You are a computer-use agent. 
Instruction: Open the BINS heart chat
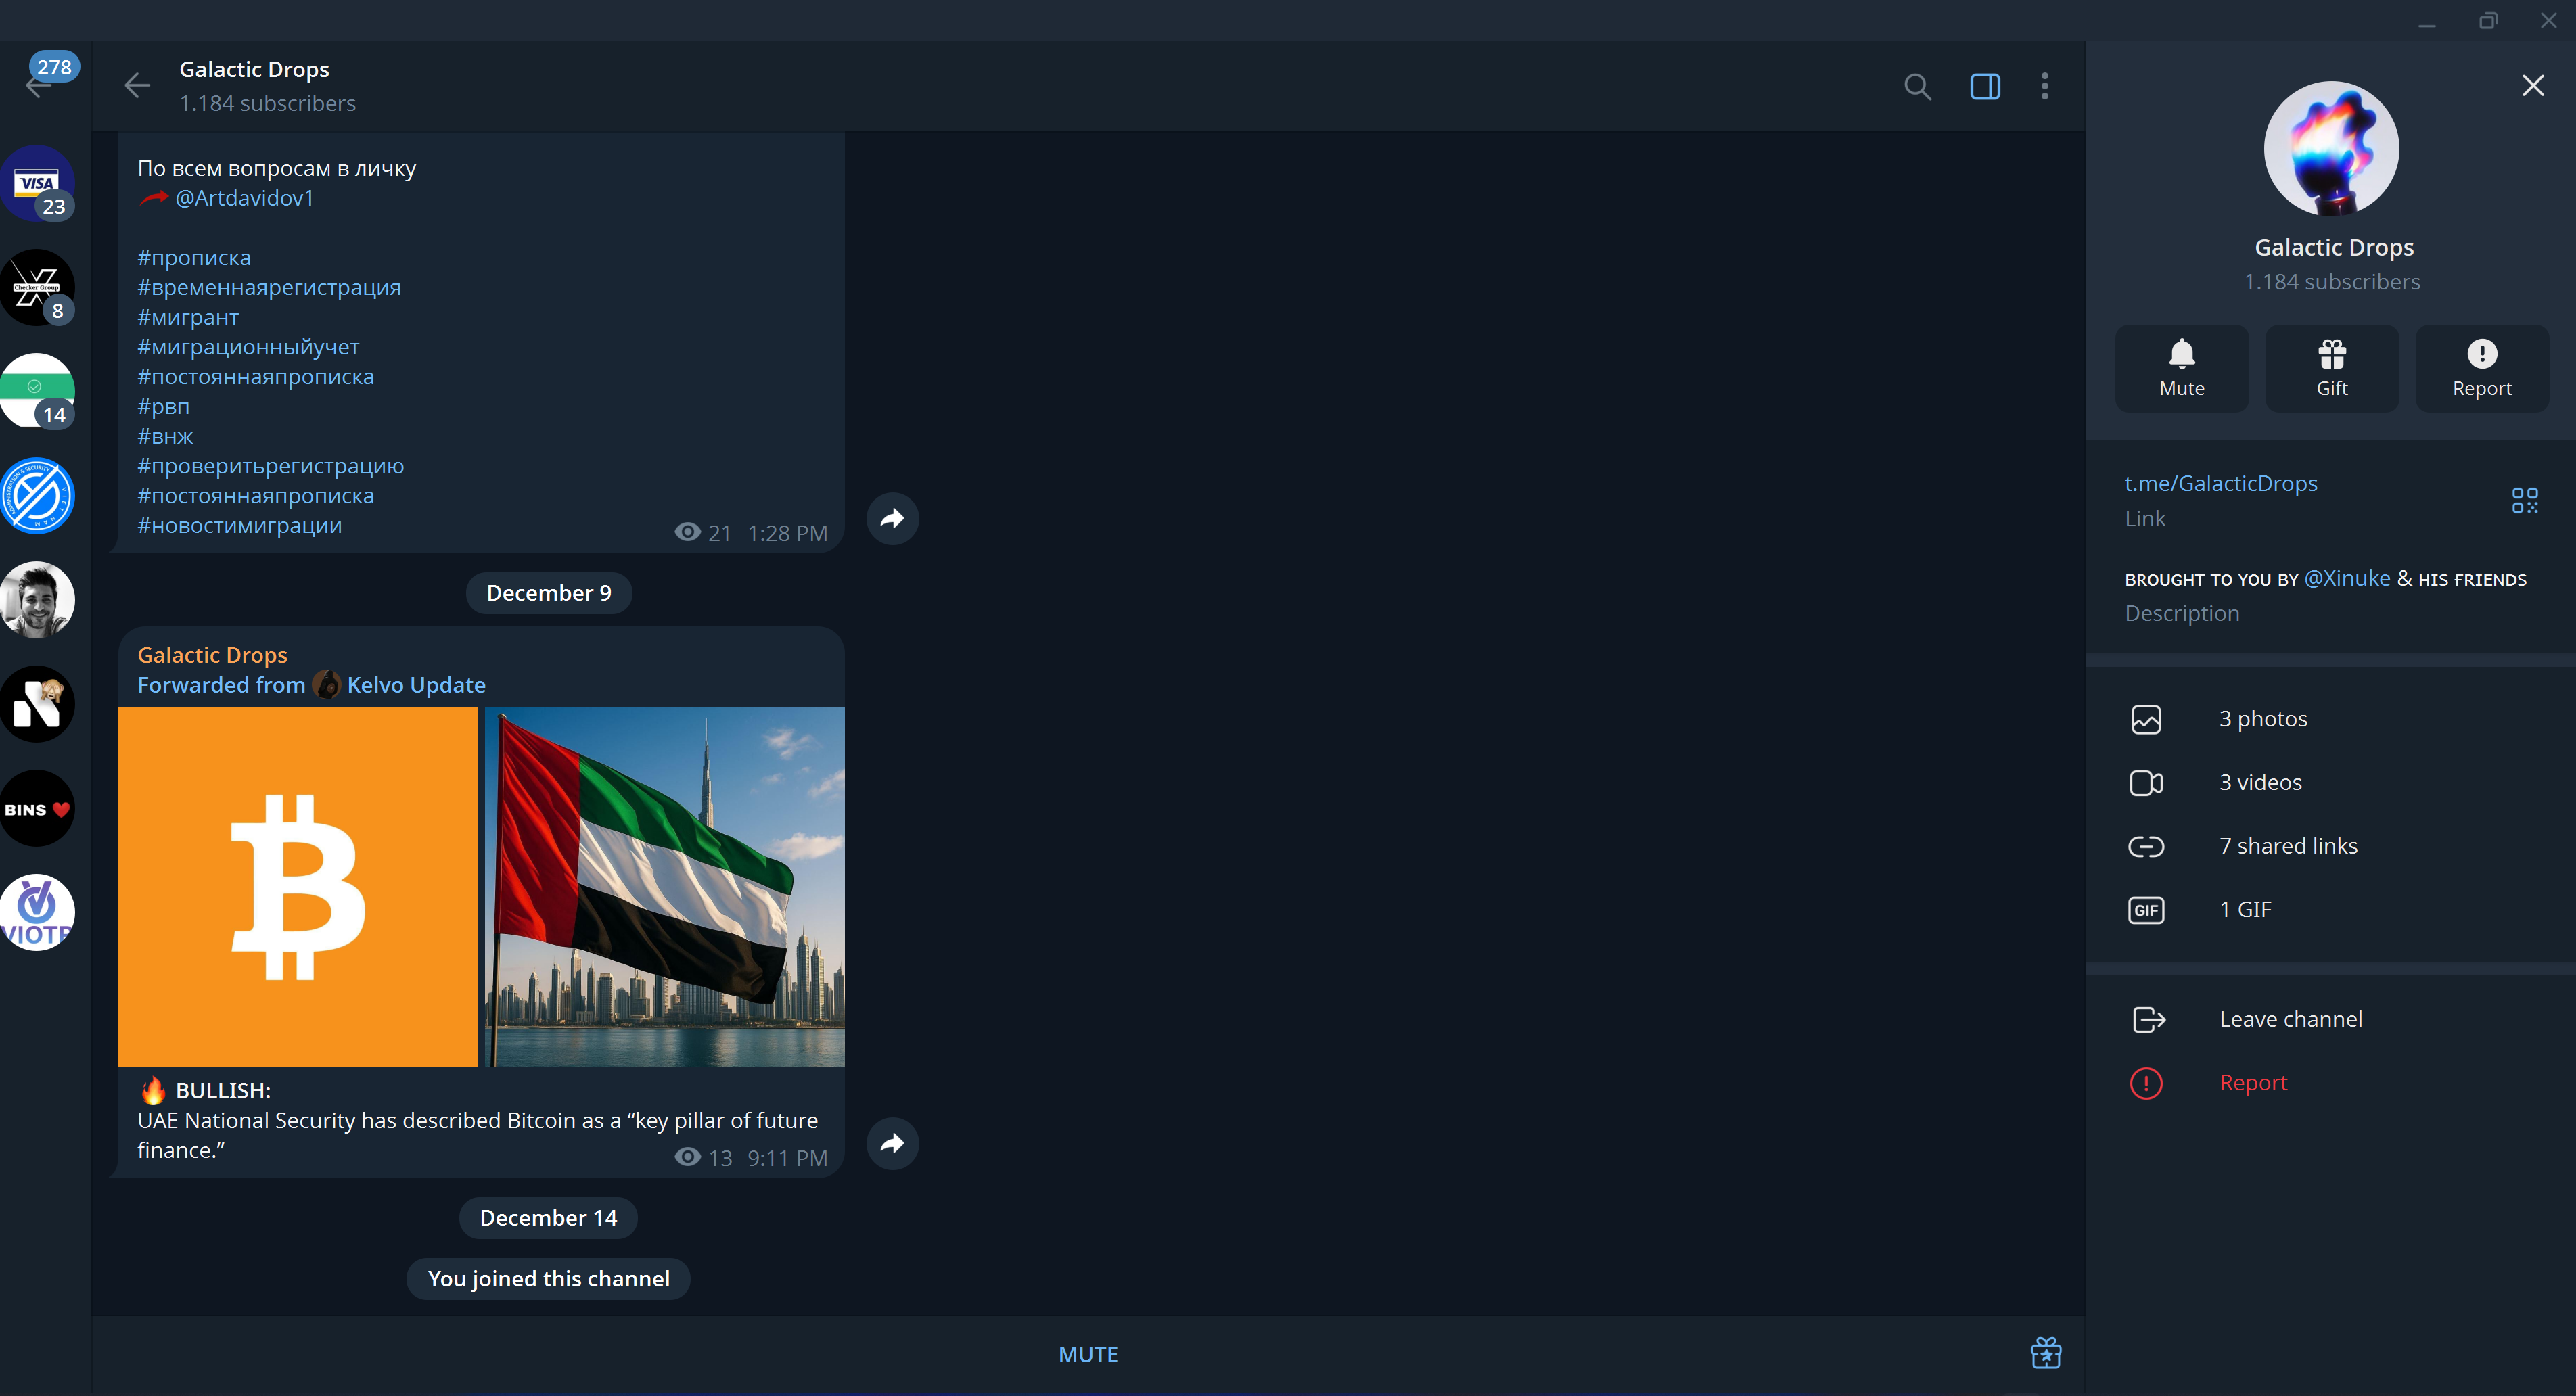click(x=38, y=808)
